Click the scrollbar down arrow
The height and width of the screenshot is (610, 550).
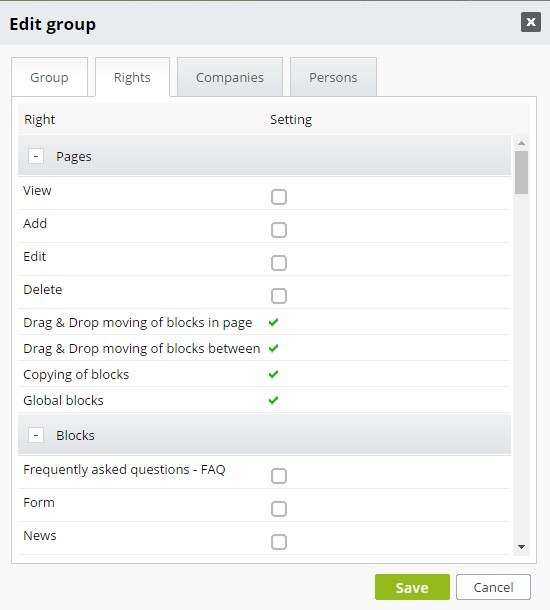coord(521,547)
